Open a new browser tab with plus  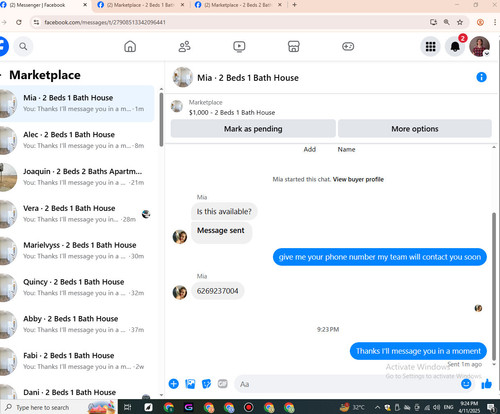pyautogui.click(x=294, y=5)
